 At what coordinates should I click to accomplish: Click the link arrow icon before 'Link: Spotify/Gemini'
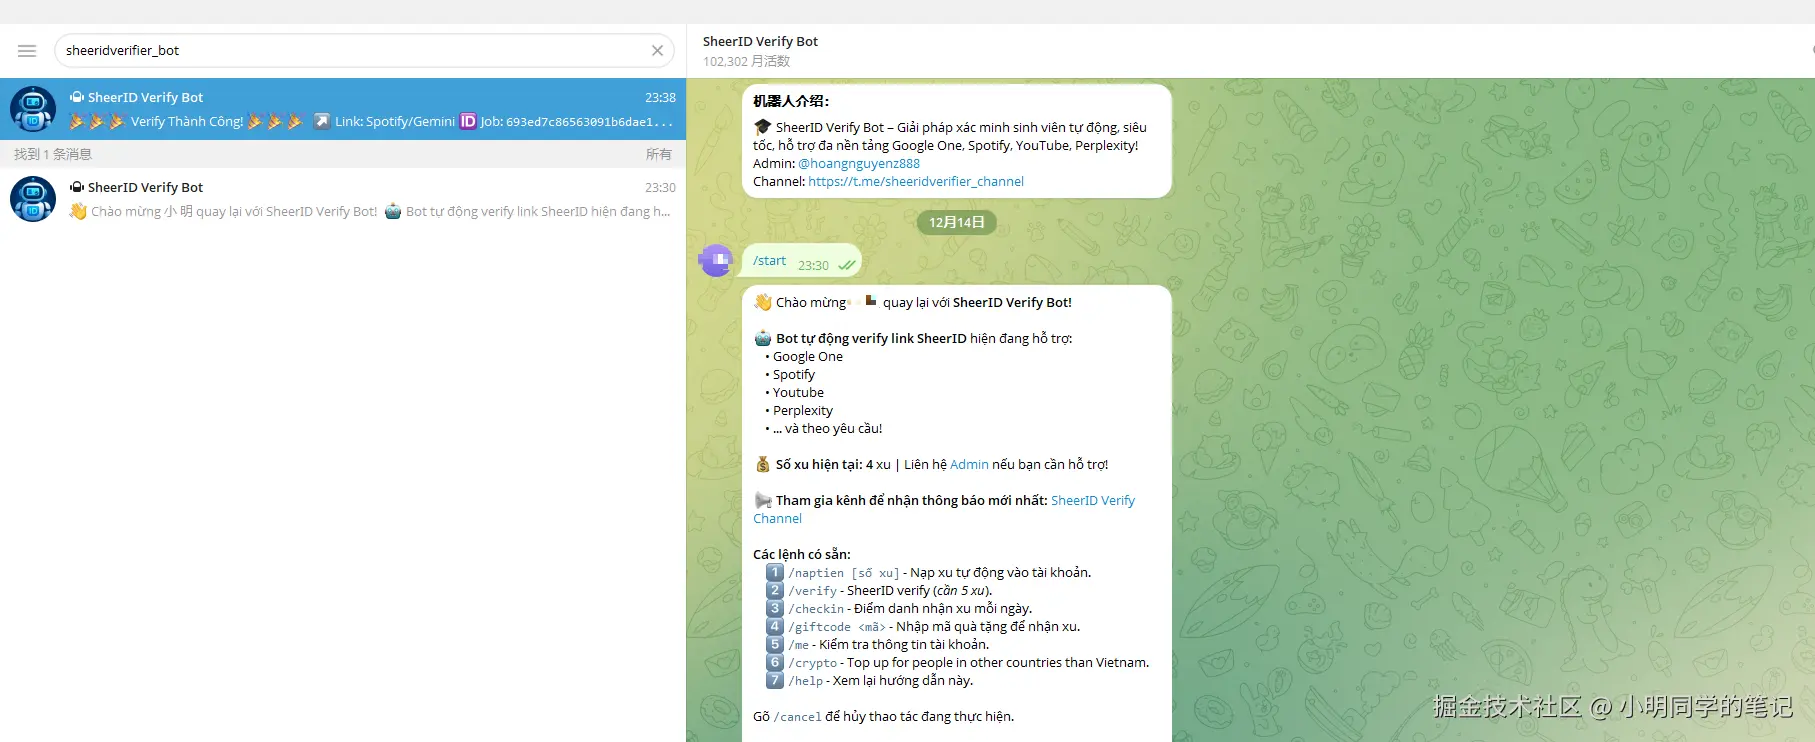pos(322,121)
